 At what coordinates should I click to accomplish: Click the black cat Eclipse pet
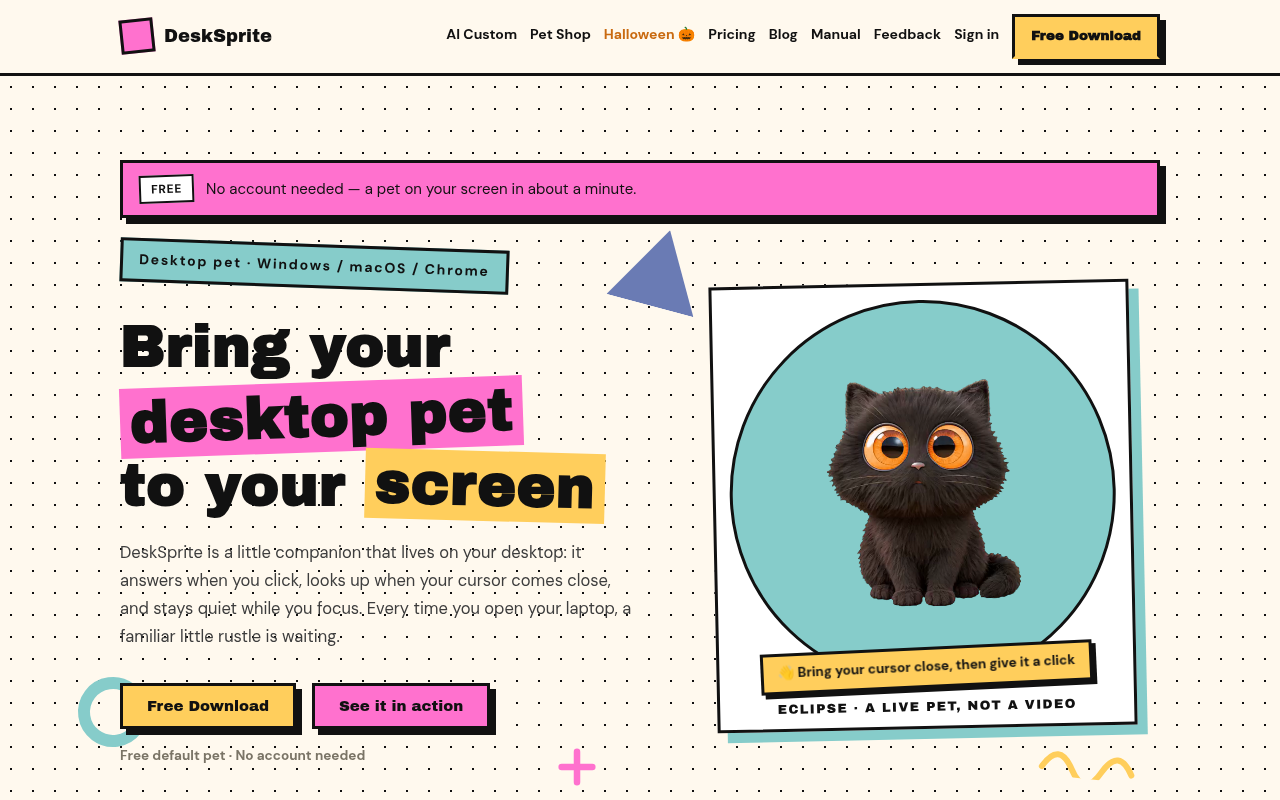[x=922, y=492]
